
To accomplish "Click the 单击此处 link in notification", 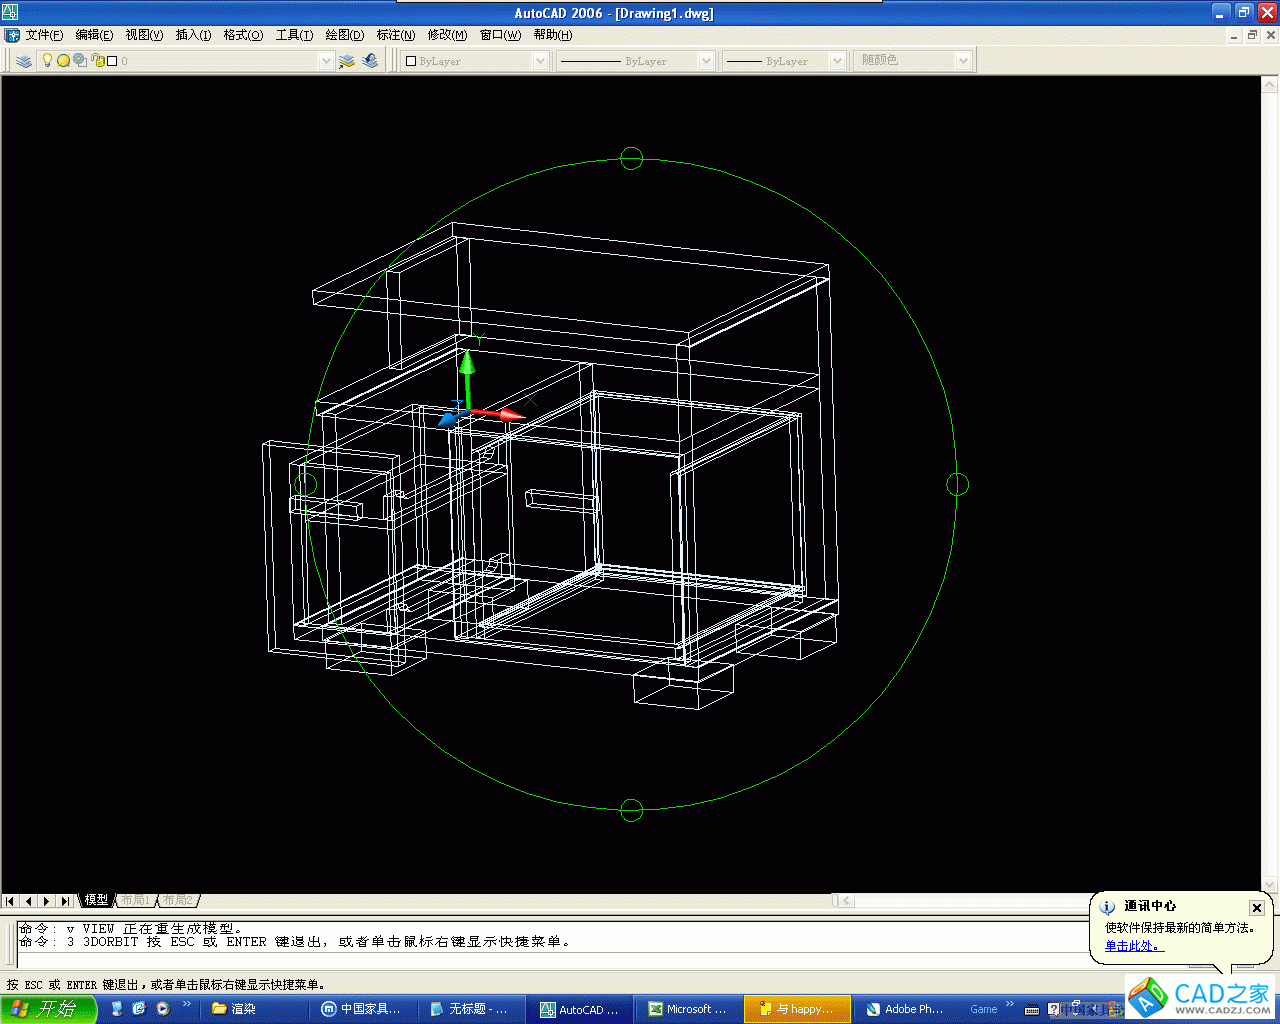I will pos(1134,946).
